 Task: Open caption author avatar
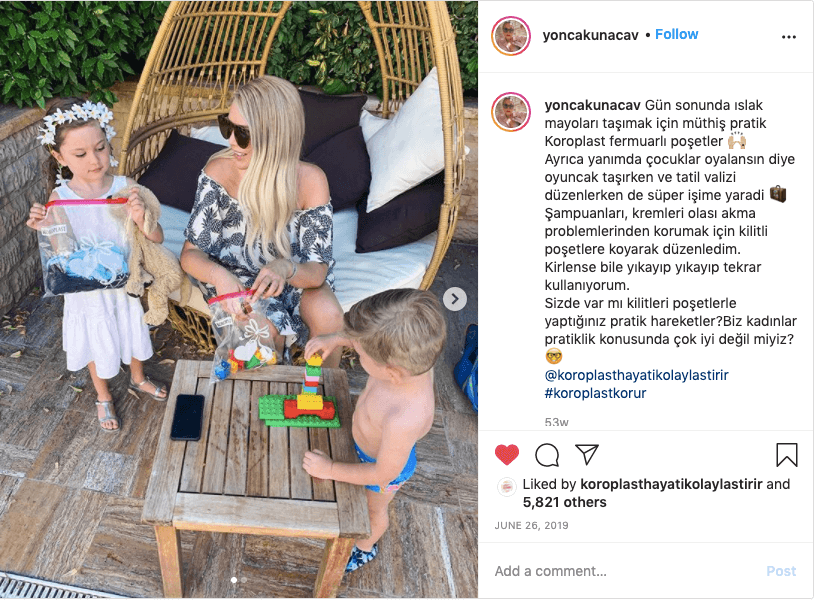[x=511, y=112]
